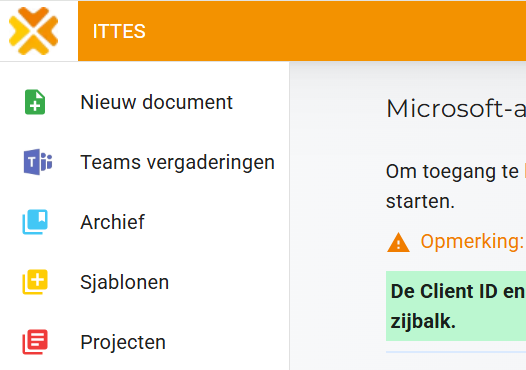Click the orange warning triangle icon

click(x=398, y=242)
